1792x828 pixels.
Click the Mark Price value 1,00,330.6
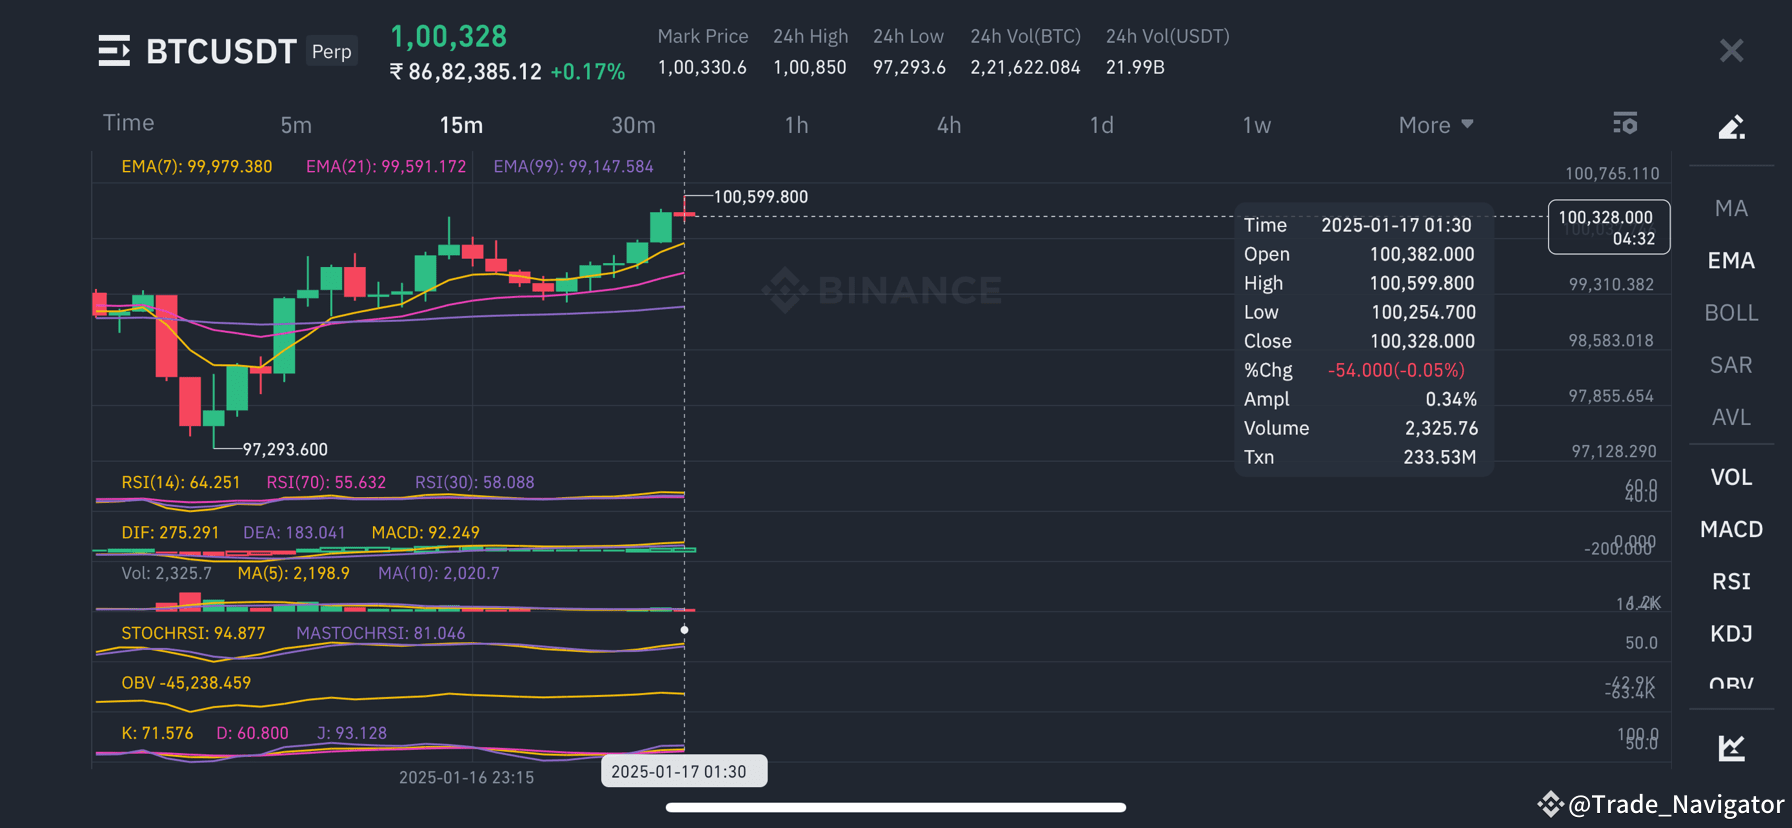702,67
